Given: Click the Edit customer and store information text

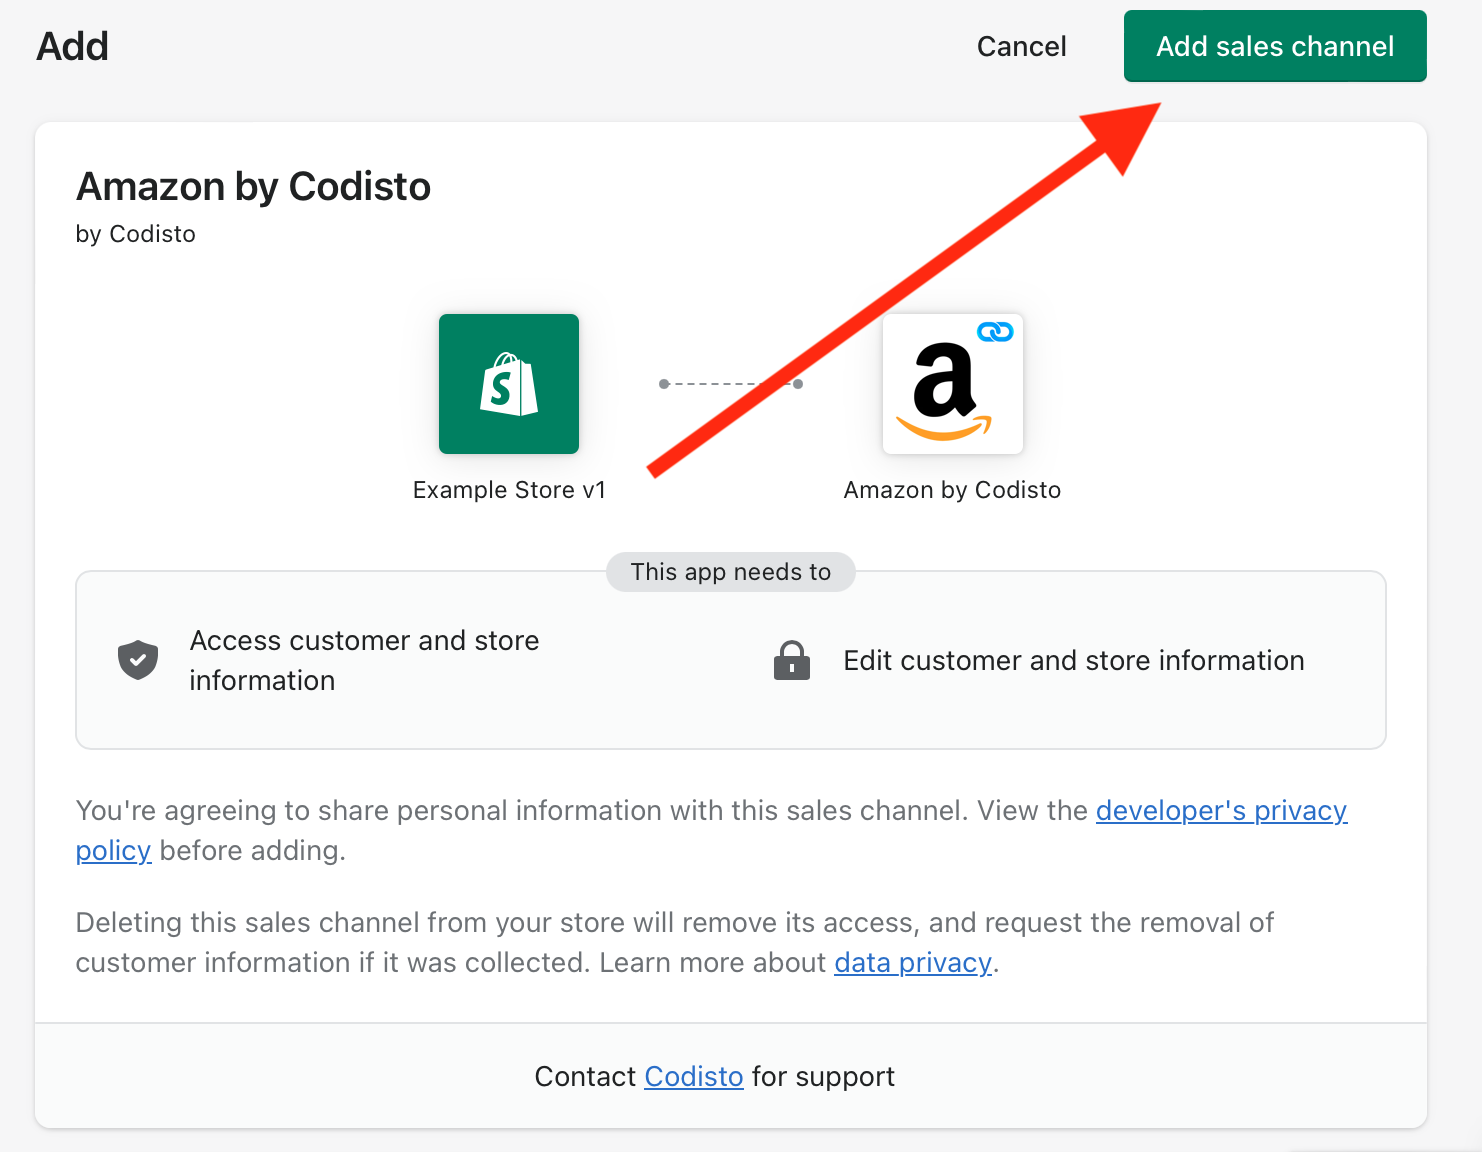Looking at the screenshot, I should pyautogui.click(x=1074, y=660).
